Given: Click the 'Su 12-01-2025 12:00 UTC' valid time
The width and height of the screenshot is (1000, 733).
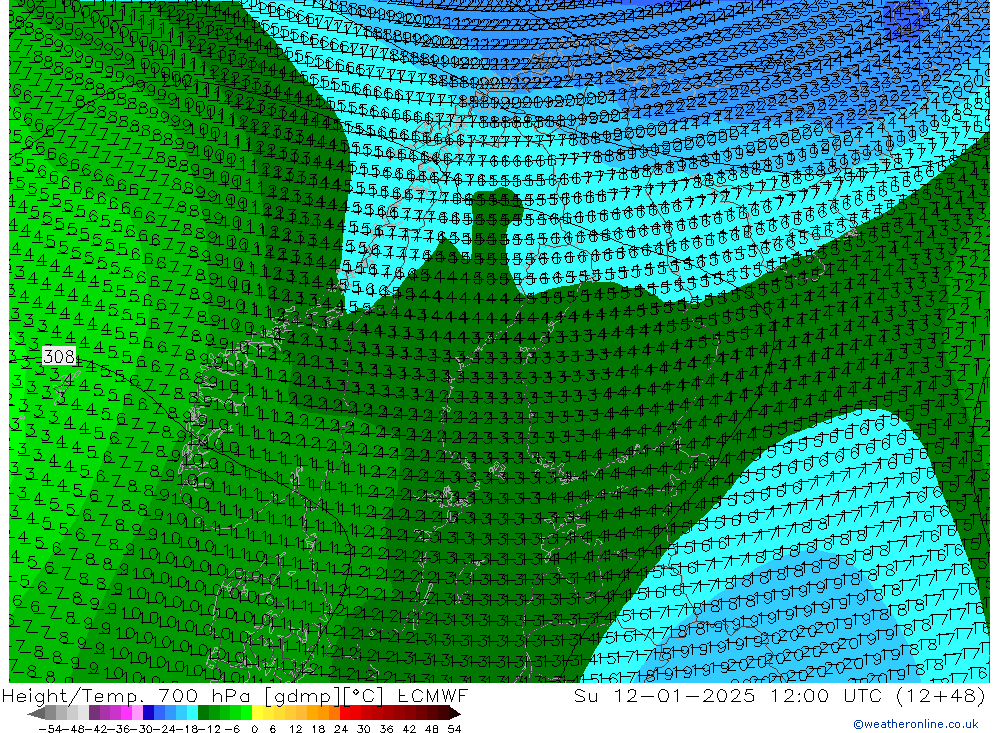Looking at the screenshot, I should [727, 696].
